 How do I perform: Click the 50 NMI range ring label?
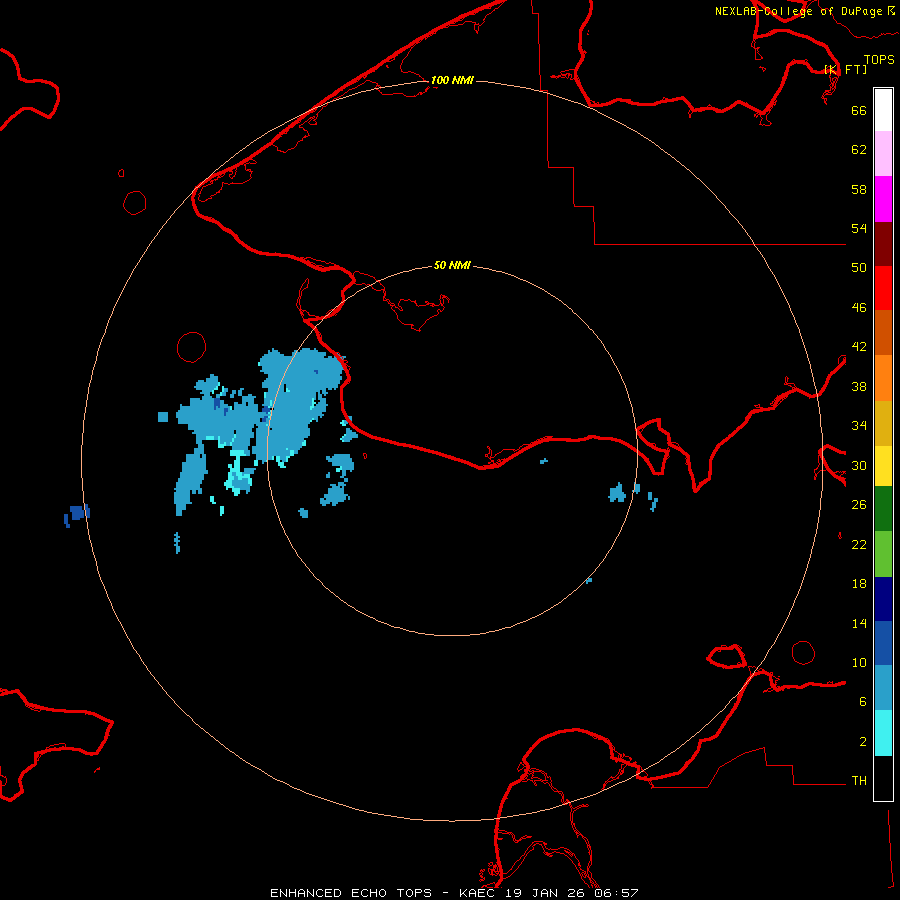(452, 265)
